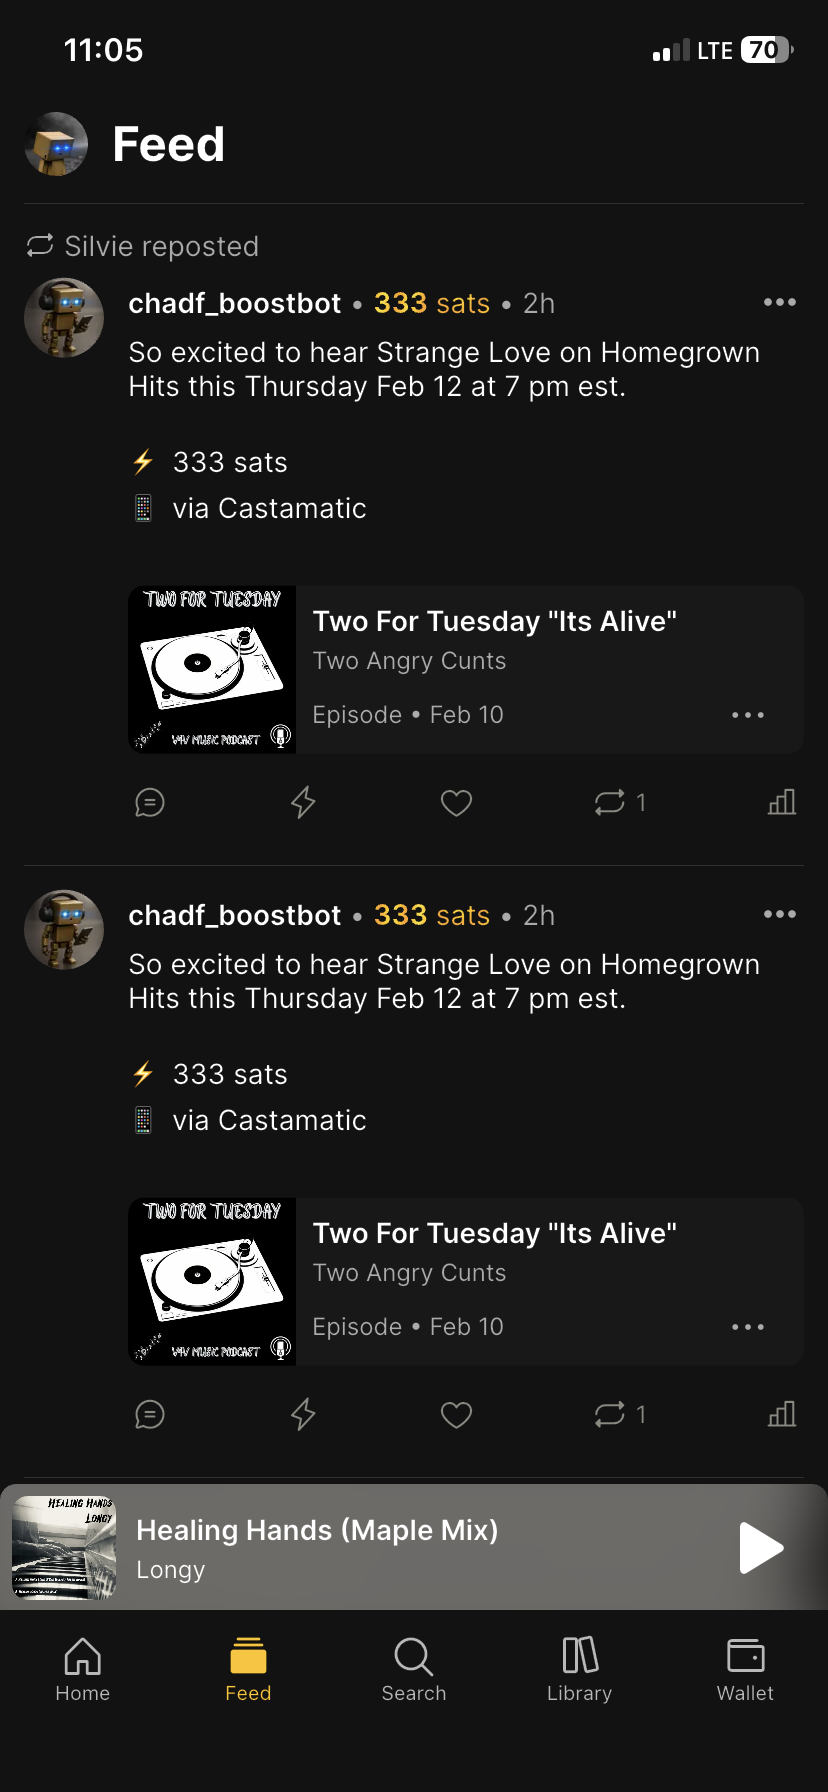Repost the second feed post
Viewport: 828px width, 1792px height.
click(609, 1414)
